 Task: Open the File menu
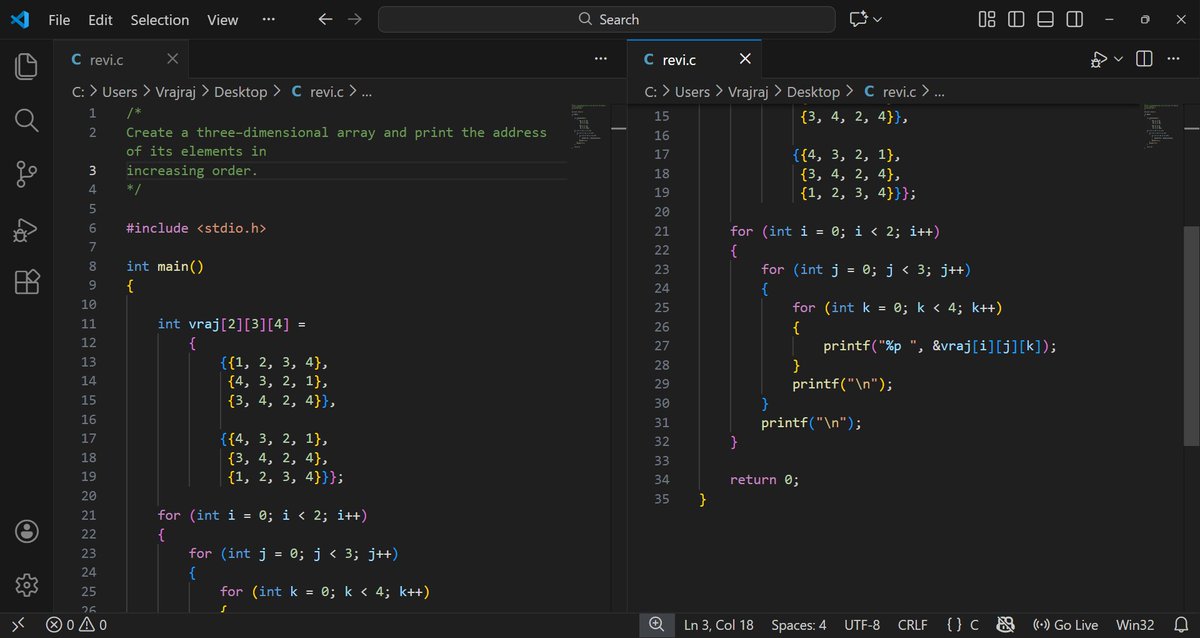[59, 19]
